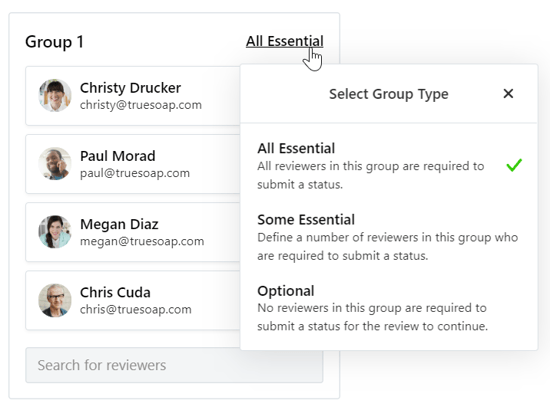Click the Some Essential description text
Image resolution: width=550 pixels, height=410 pixels.
pyautogui.click(x=388, y=247)
